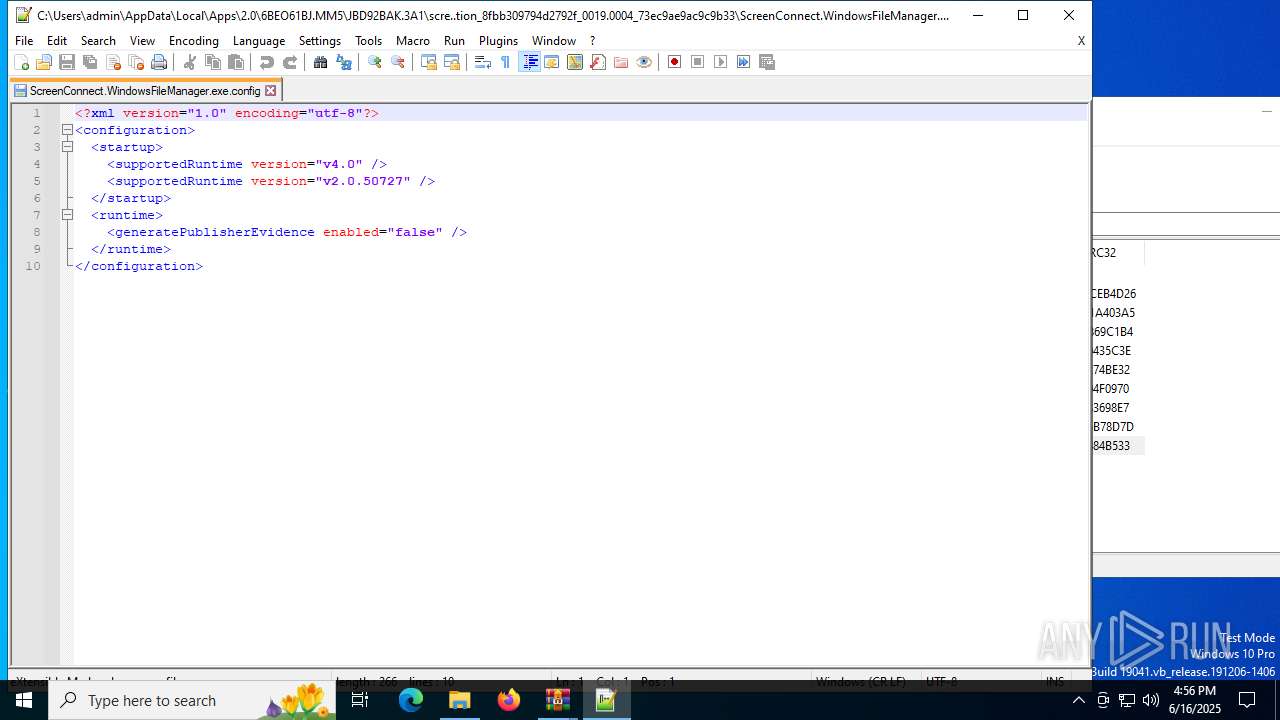The height and width of the screenshot is (720, 1280).
Task: Click the Print toolbar icon
Action: point(159,62)
